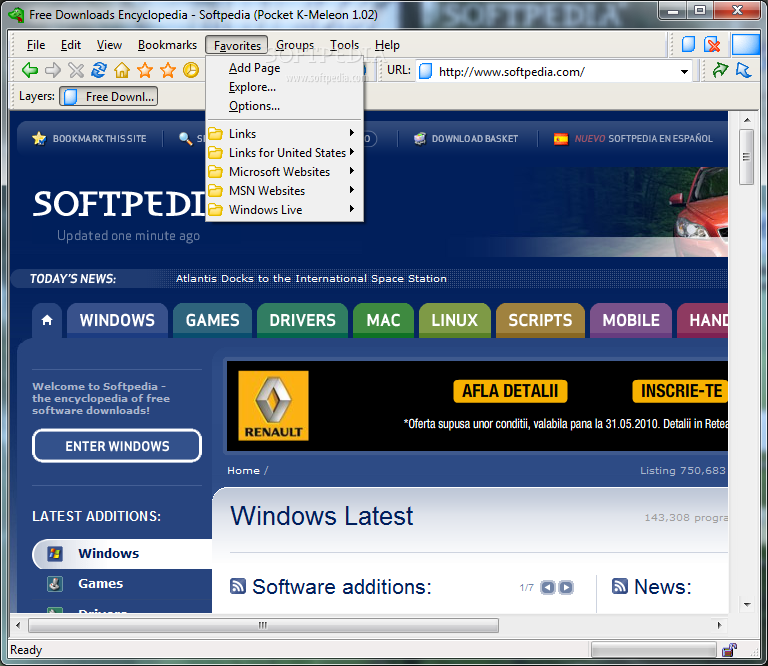Click the blue Reload icon
The image size is (768, 666).
click(99, 70)
